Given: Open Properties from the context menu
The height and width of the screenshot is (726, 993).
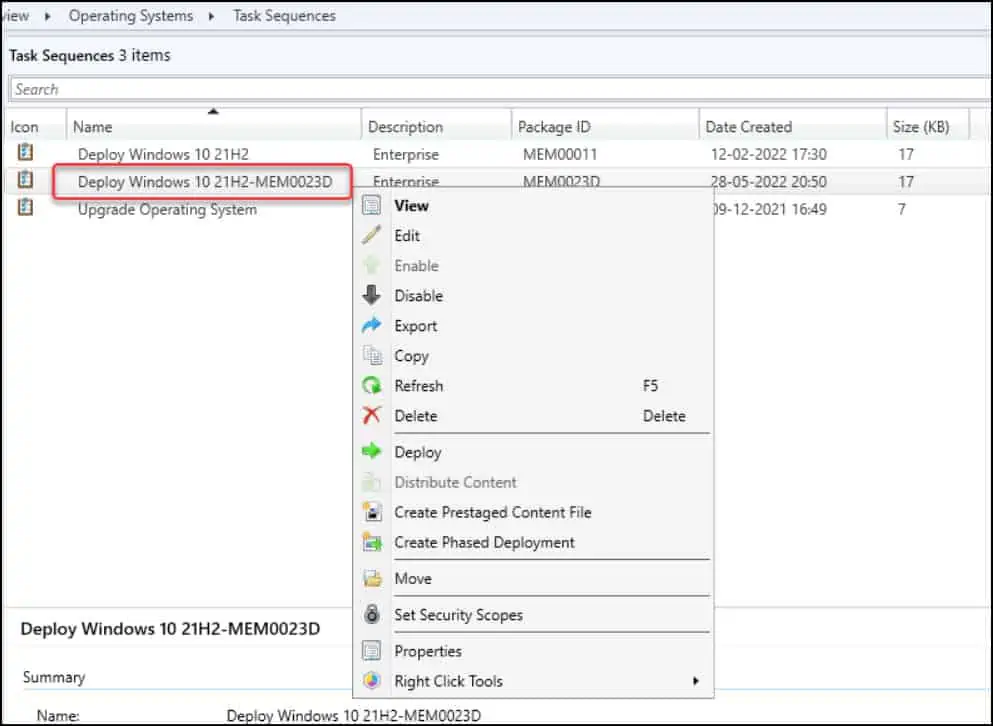Looking at the screenshot, I should click(532, 651).
